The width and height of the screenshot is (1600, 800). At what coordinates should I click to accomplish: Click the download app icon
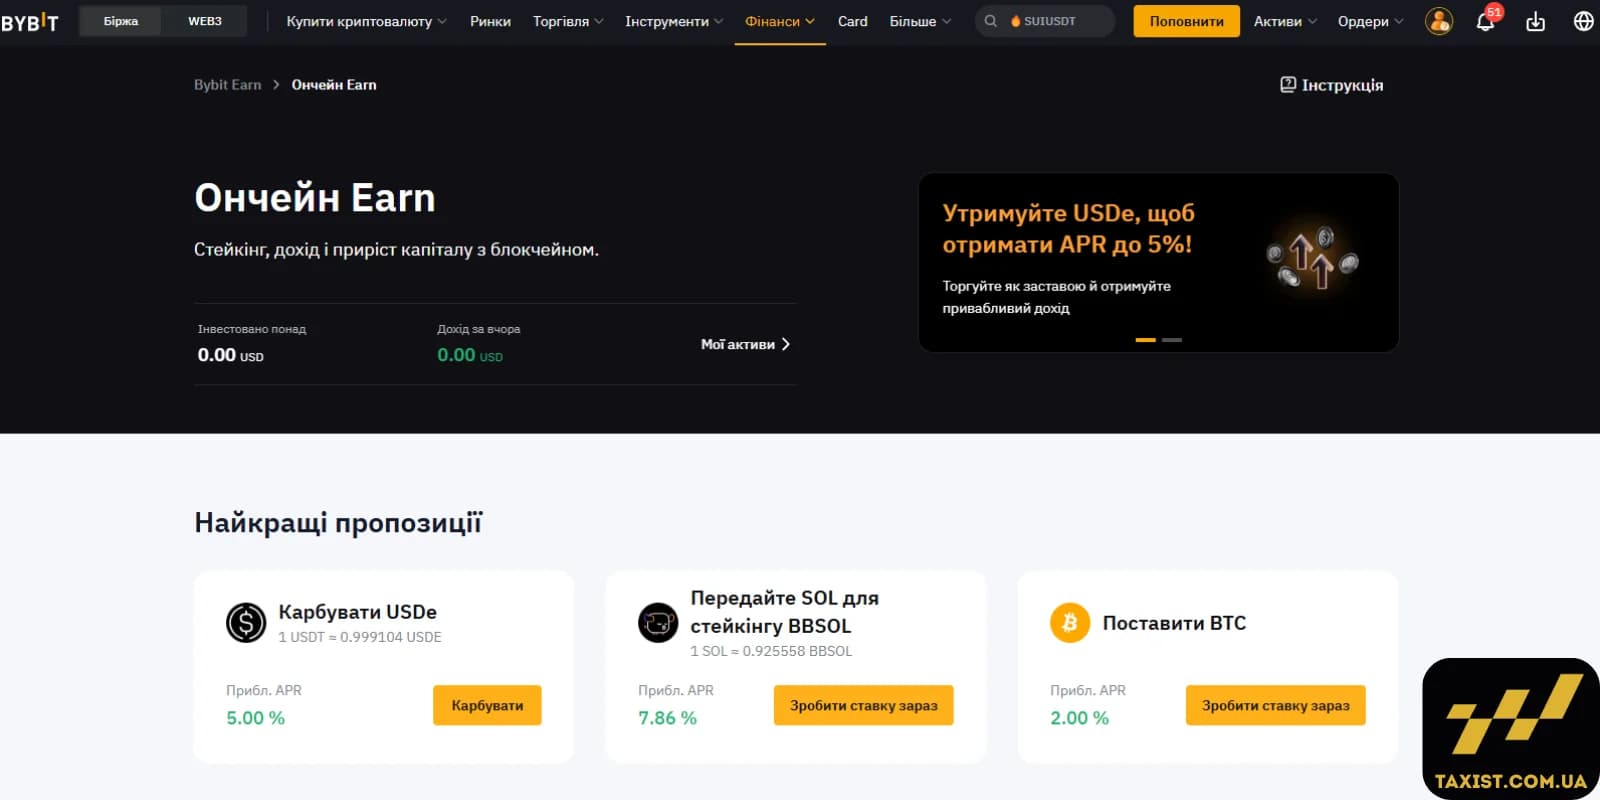pyautogui.click(x=1536, y=21)
